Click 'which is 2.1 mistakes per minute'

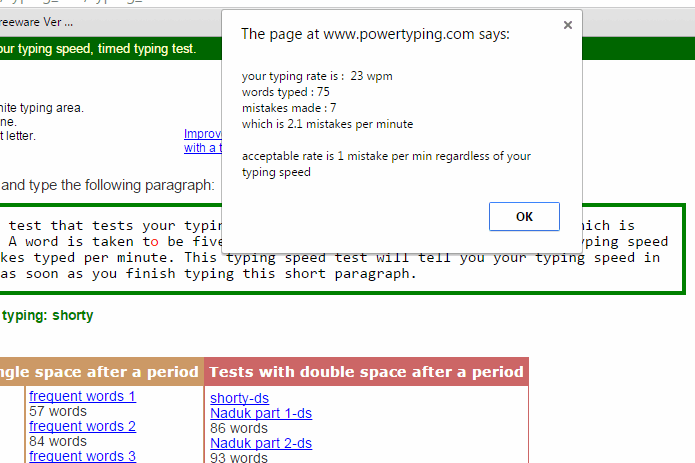(327, 124)
